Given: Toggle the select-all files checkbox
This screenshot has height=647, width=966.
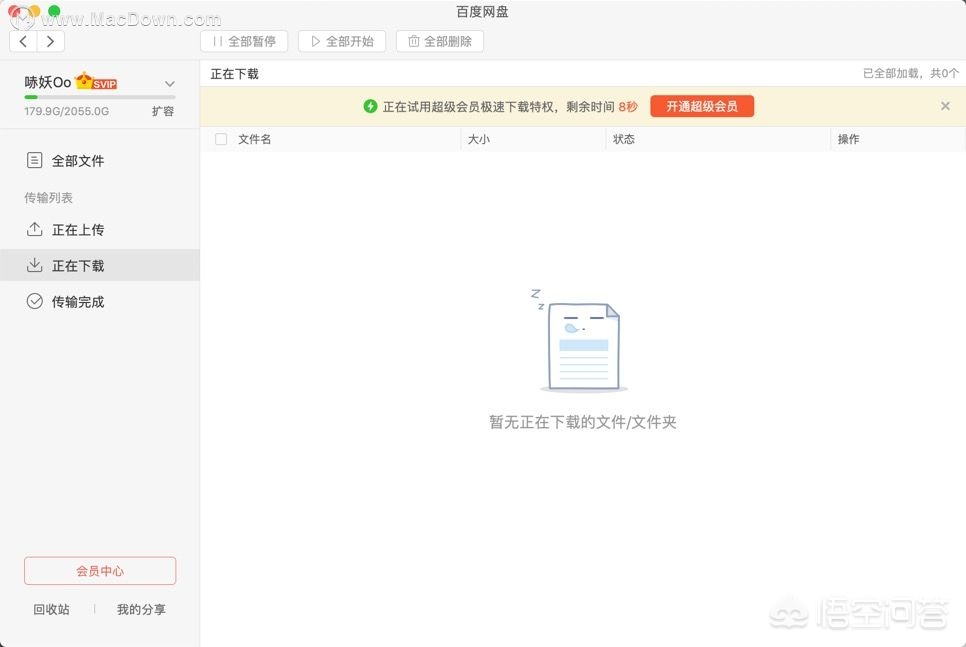Looking at the screenshot, I should pos(221,139).
